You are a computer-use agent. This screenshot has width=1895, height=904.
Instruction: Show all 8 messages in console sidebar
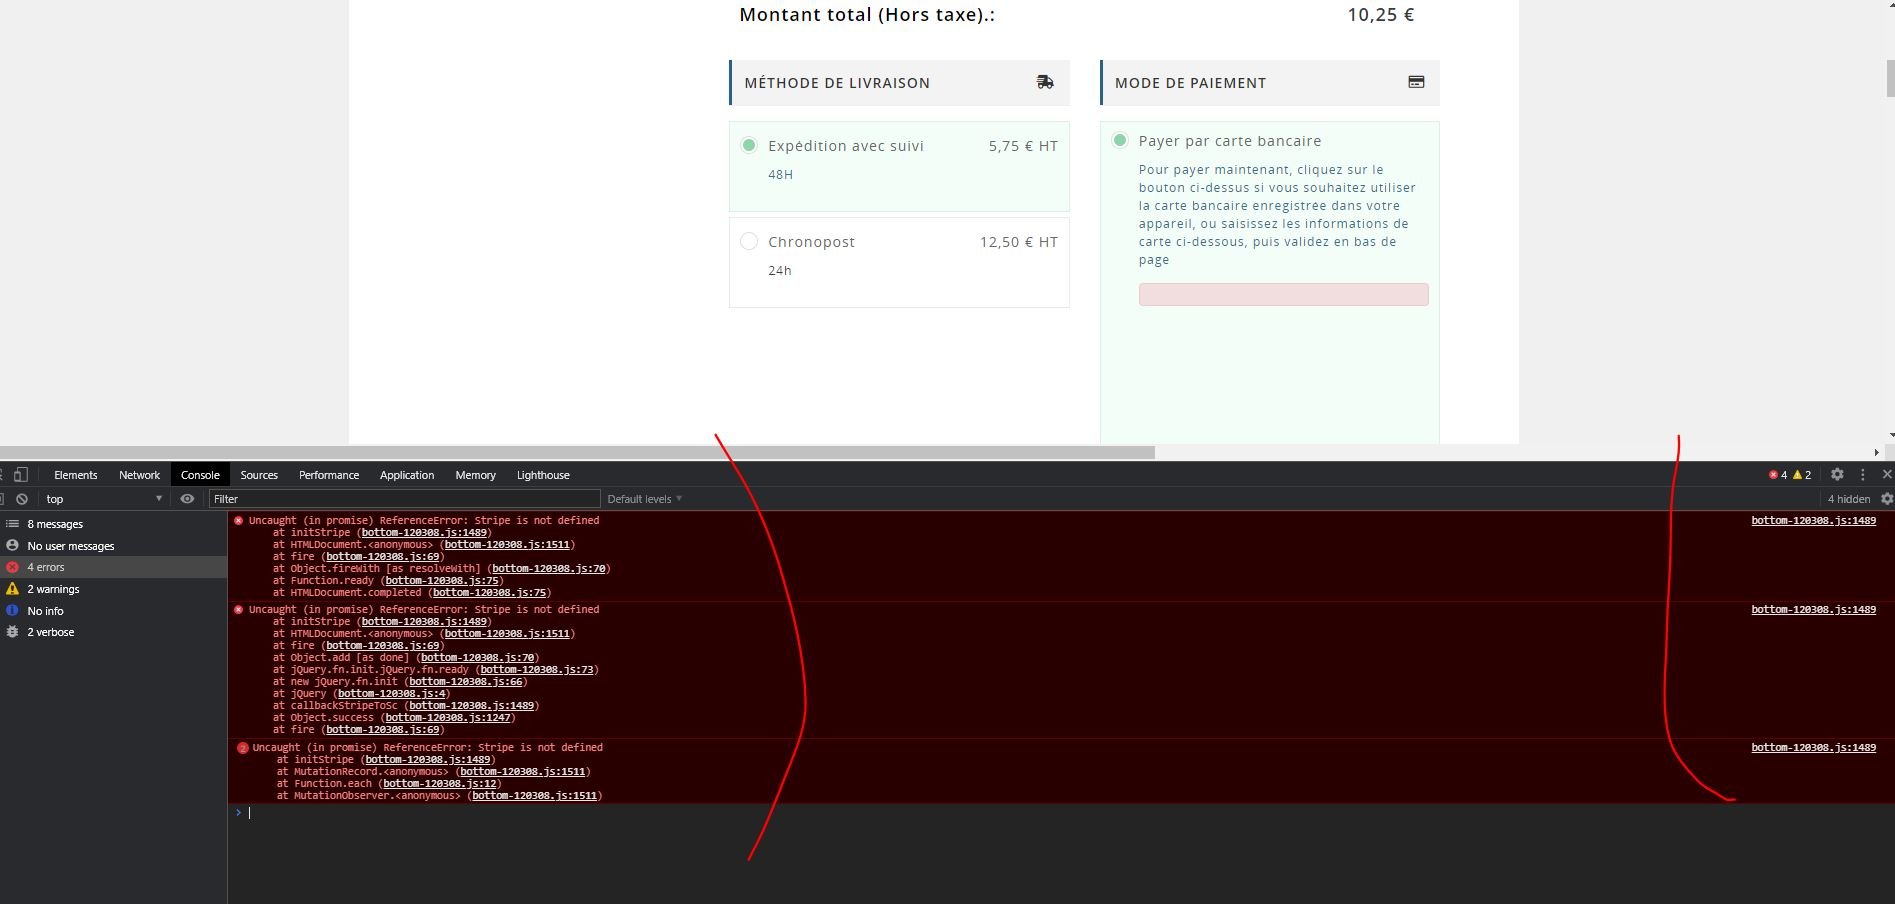[x=113, y=524]
